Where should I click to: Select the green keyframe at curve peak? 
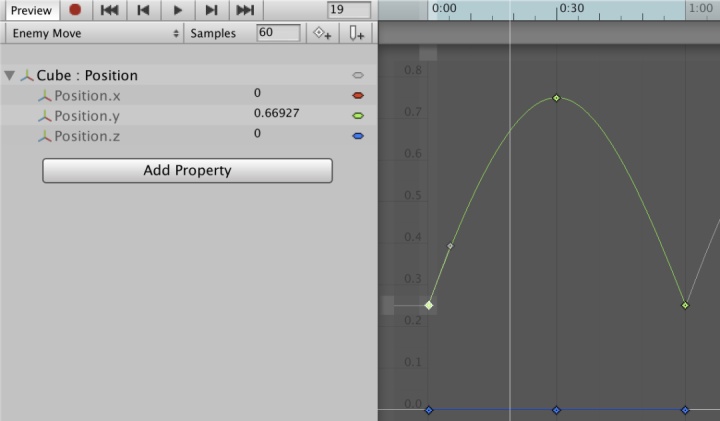coord(556,98)
